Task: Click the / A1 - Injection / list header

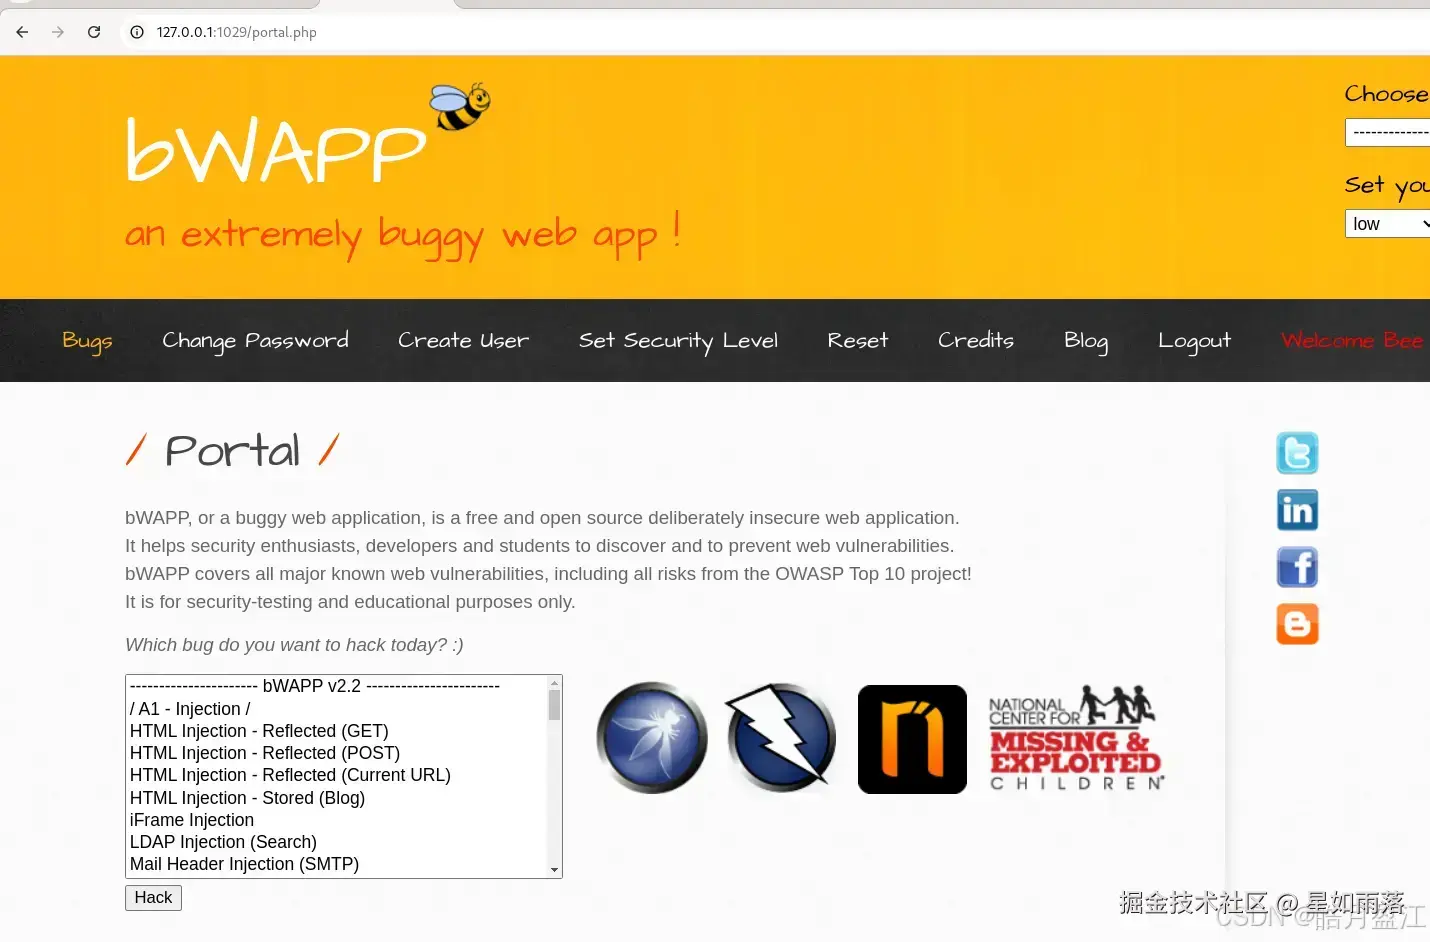Action: pyautogui.click(x=190, y=709)
